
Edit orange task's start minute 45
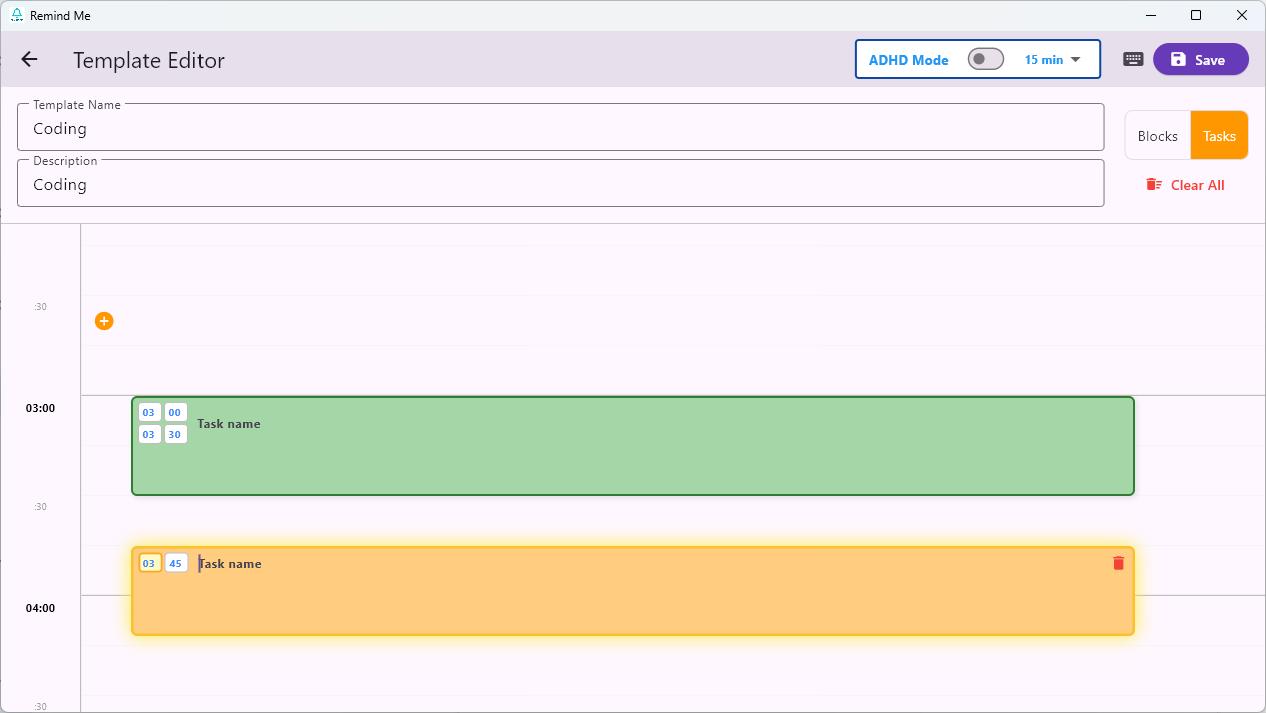click(x=175, y=563)
